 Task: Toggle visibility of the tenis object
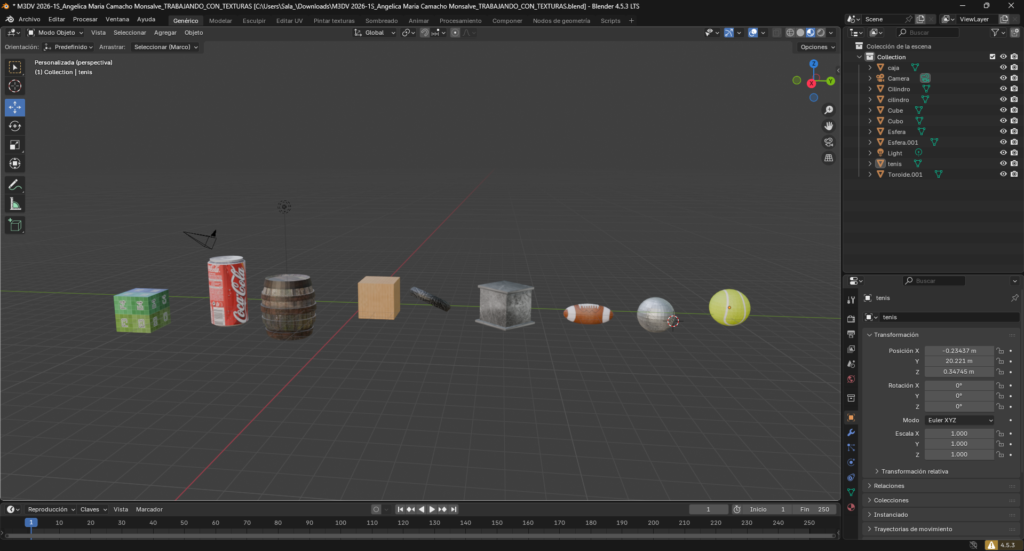1002,163
